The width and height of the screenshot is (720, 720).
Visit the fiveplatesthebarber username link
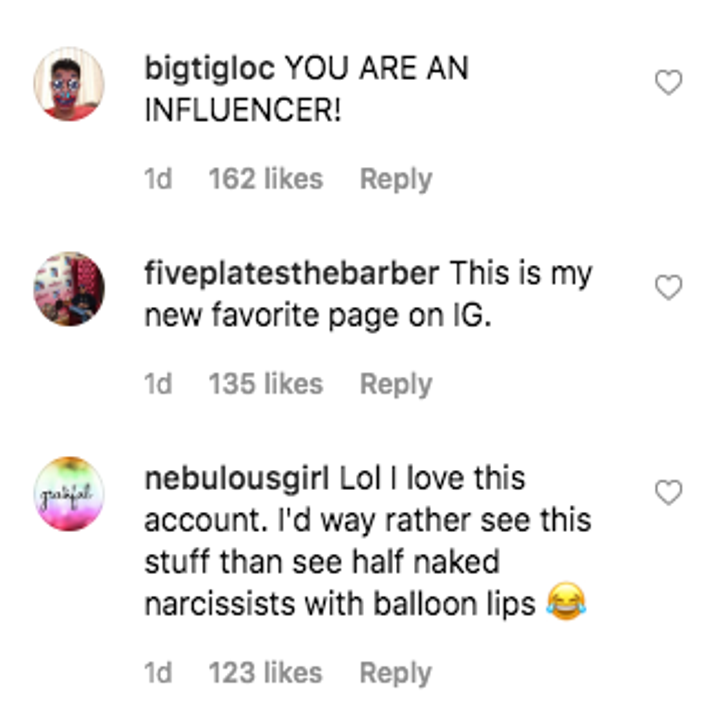(x=292, y=273)
